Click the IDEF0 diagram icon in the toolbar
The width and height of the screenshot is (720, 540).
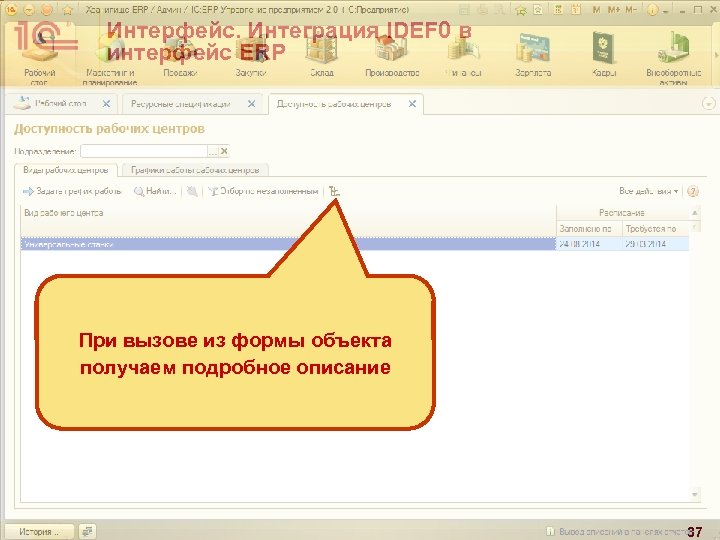click(334, 191)
